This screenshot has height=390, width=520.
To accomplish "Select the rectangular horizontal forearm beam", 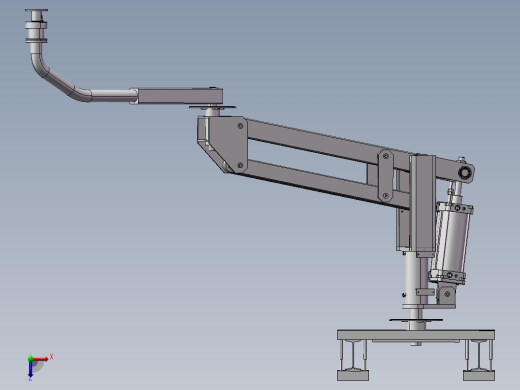I will click(180, 96).
